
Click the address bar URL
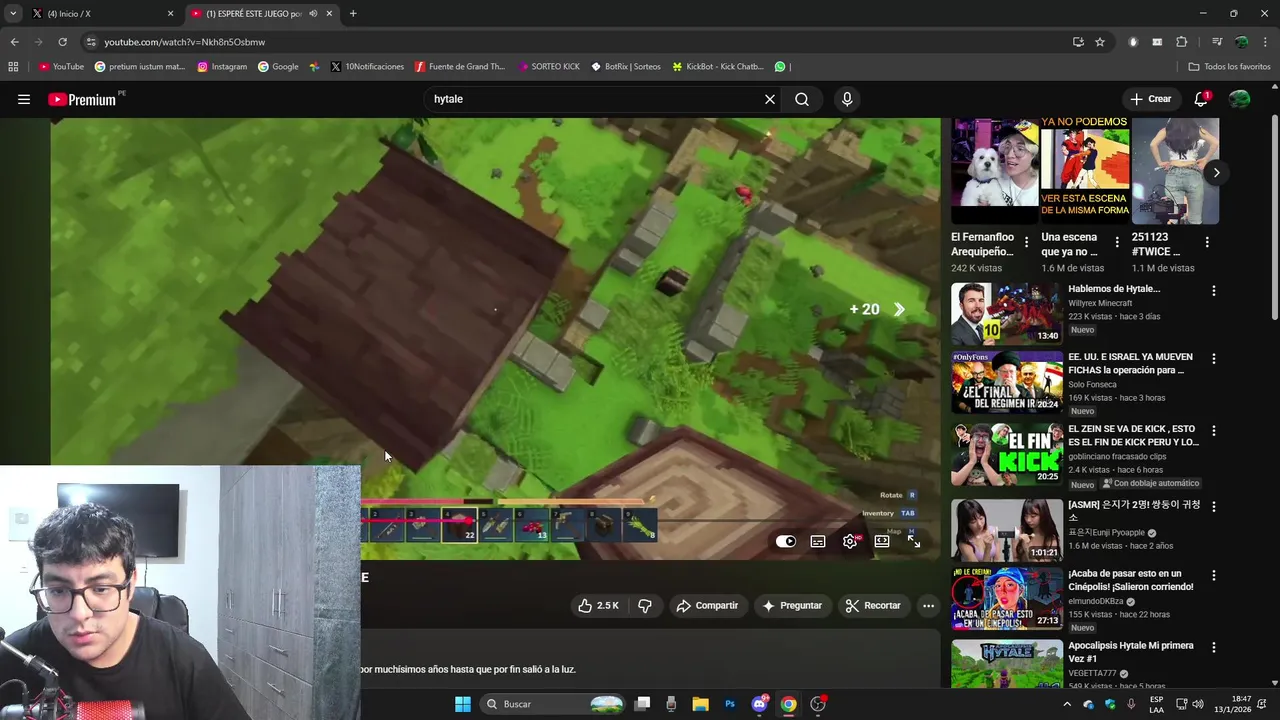(x=185, y=42)
